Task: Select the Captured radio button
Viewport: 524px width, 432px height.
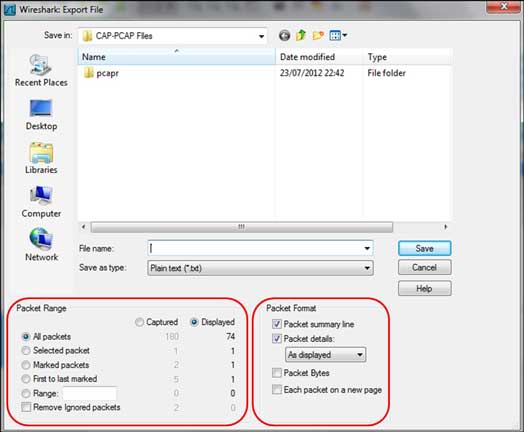Action: [x=139, y=322]
